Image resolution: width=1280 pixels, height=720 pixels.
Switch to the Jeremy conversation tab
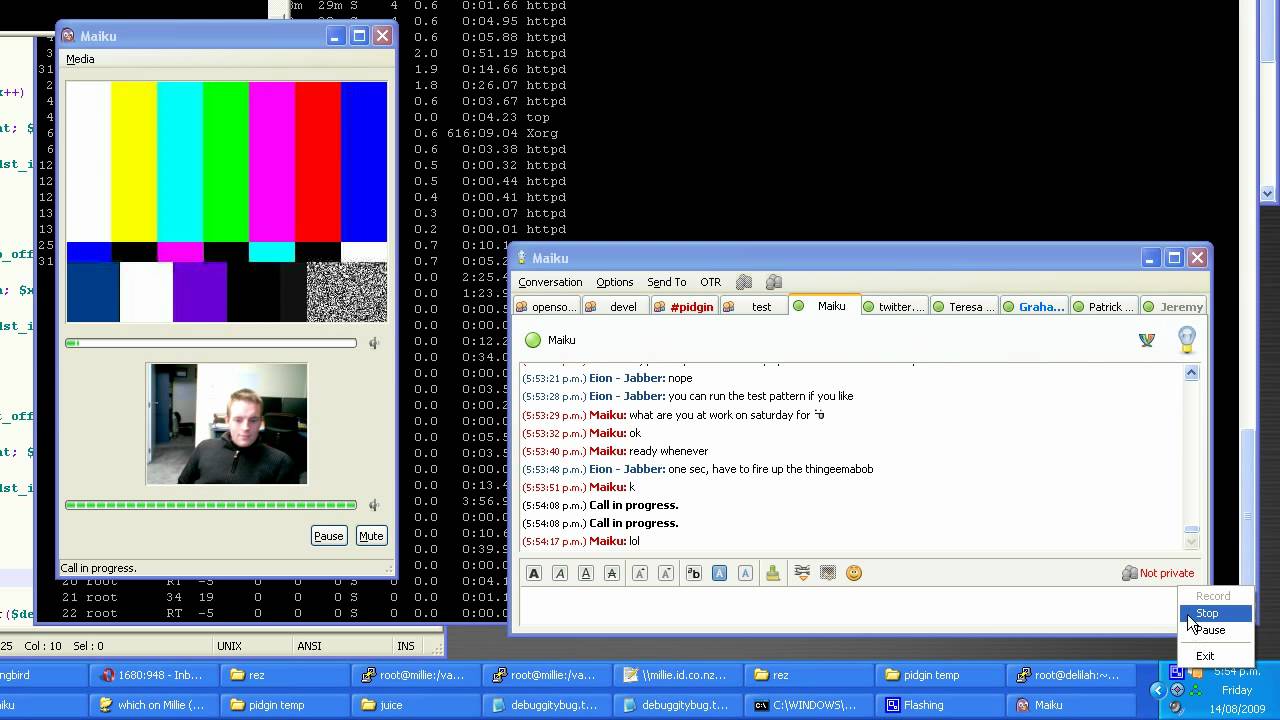point(1173,307)
